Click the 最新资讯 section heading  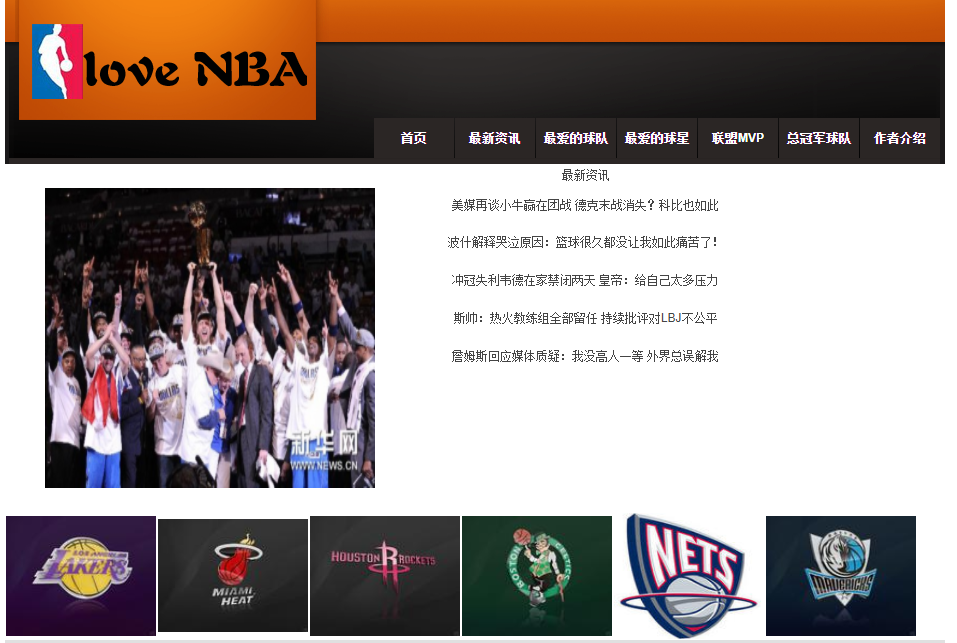click(585, 176)
